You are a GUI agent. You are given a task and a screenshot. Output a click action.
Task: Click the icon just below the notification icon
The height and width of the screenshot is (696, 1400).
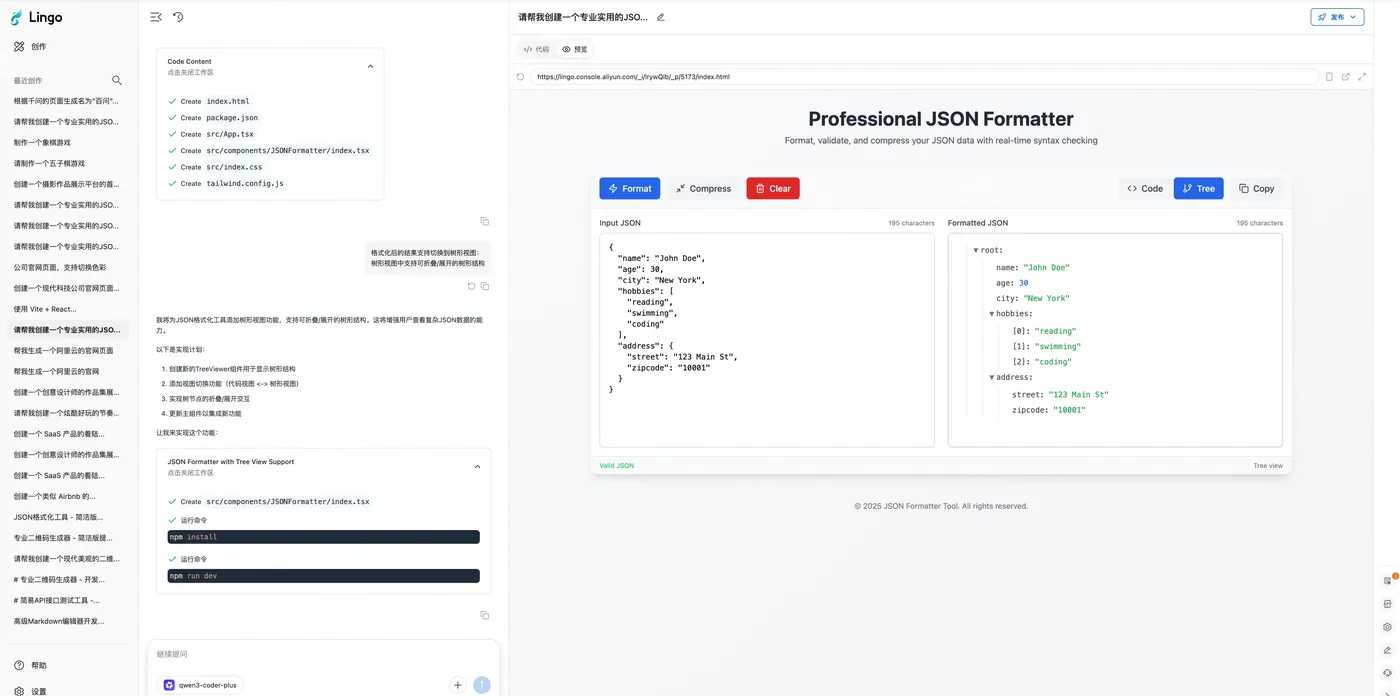(1388, 604)
